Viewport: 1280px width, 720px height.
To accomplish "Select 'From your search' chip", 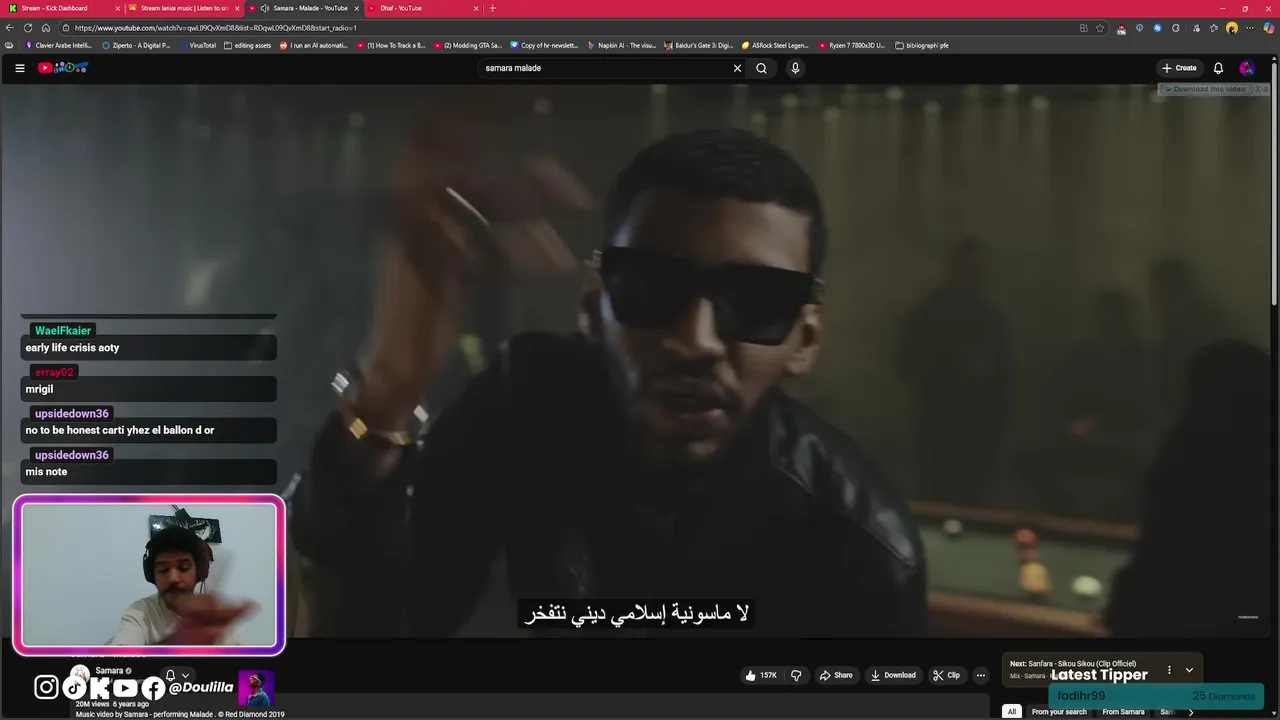I will tap(1059, 712).
